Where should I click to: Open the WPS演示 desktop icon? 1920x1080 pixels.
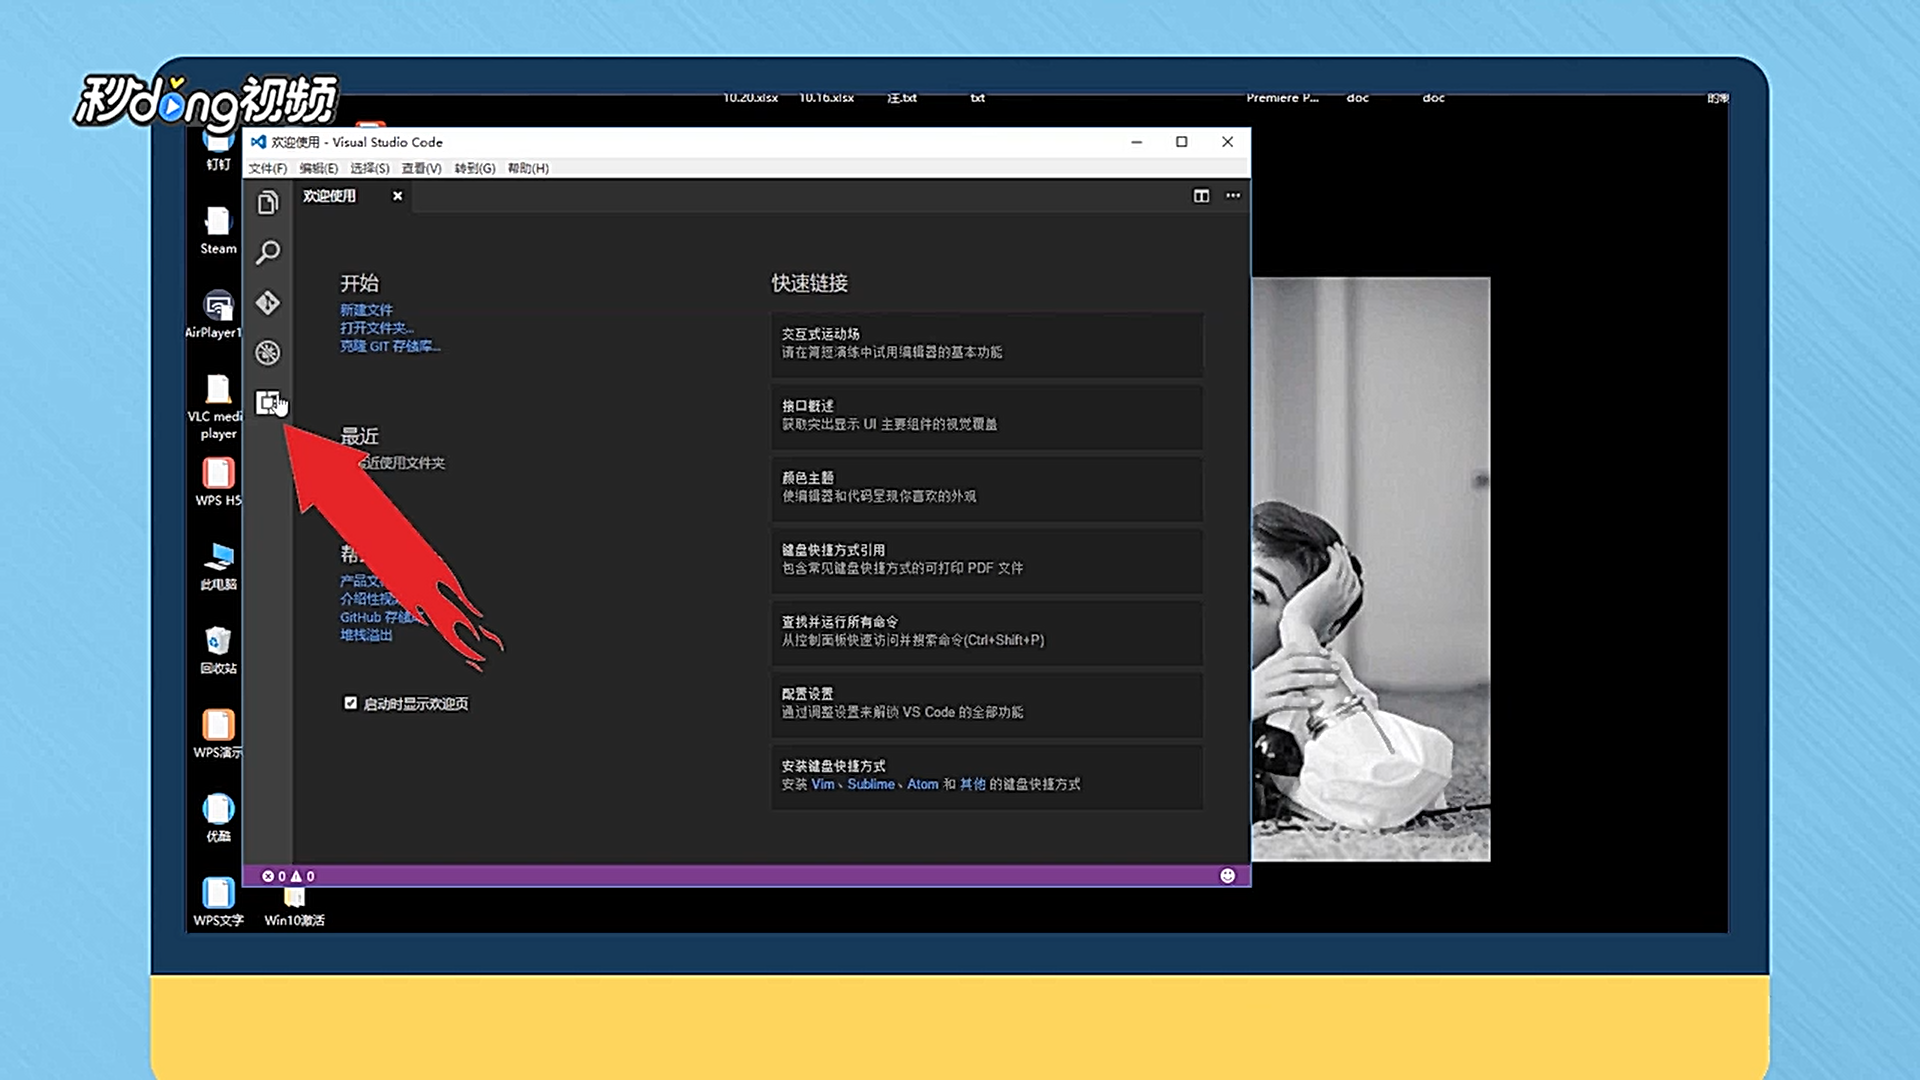[x=218, y=734]
